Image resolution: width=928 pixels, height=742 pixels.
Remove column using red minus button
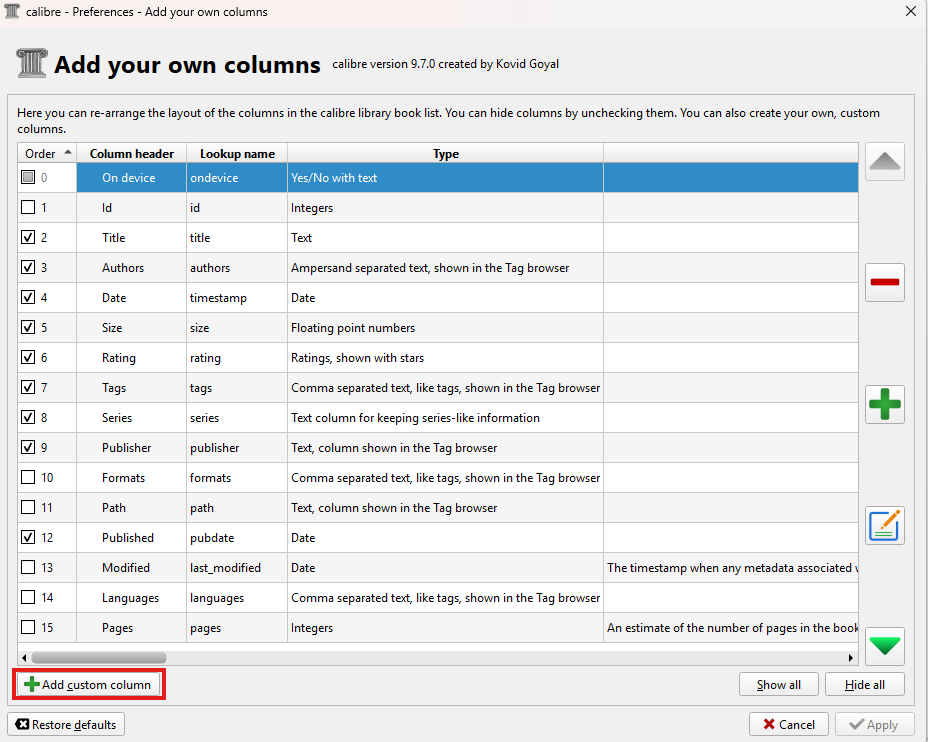[x=884, y=282]
